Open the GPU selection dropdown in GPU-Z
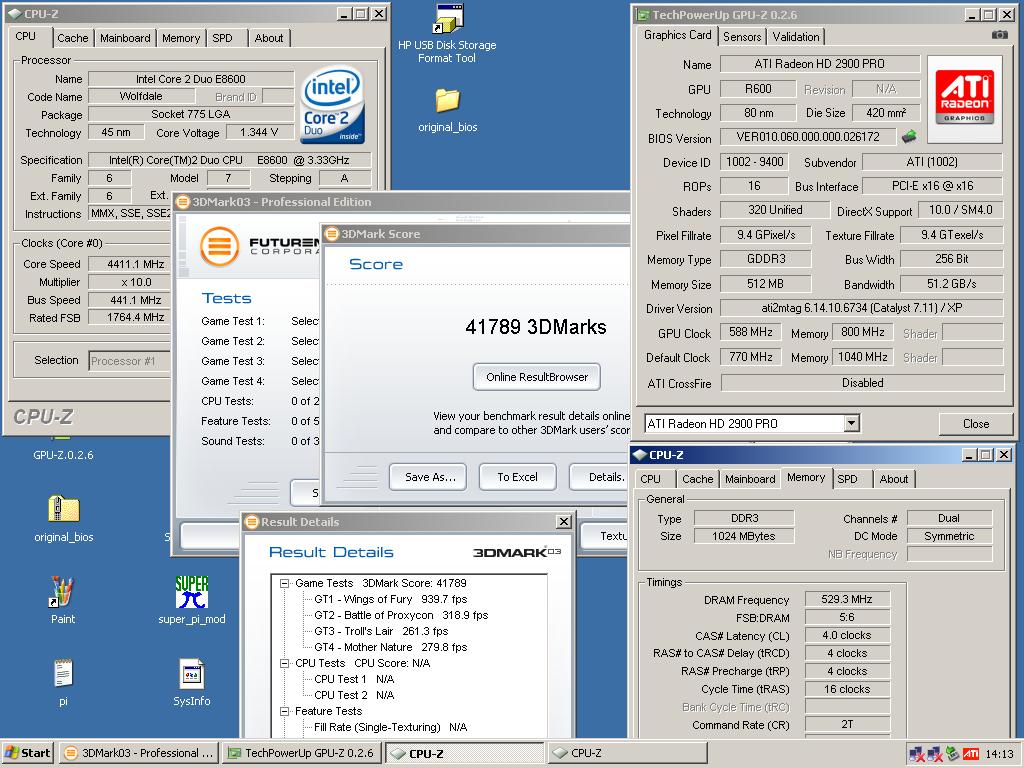The image size is (1024, 768). [x=851, y=423]
